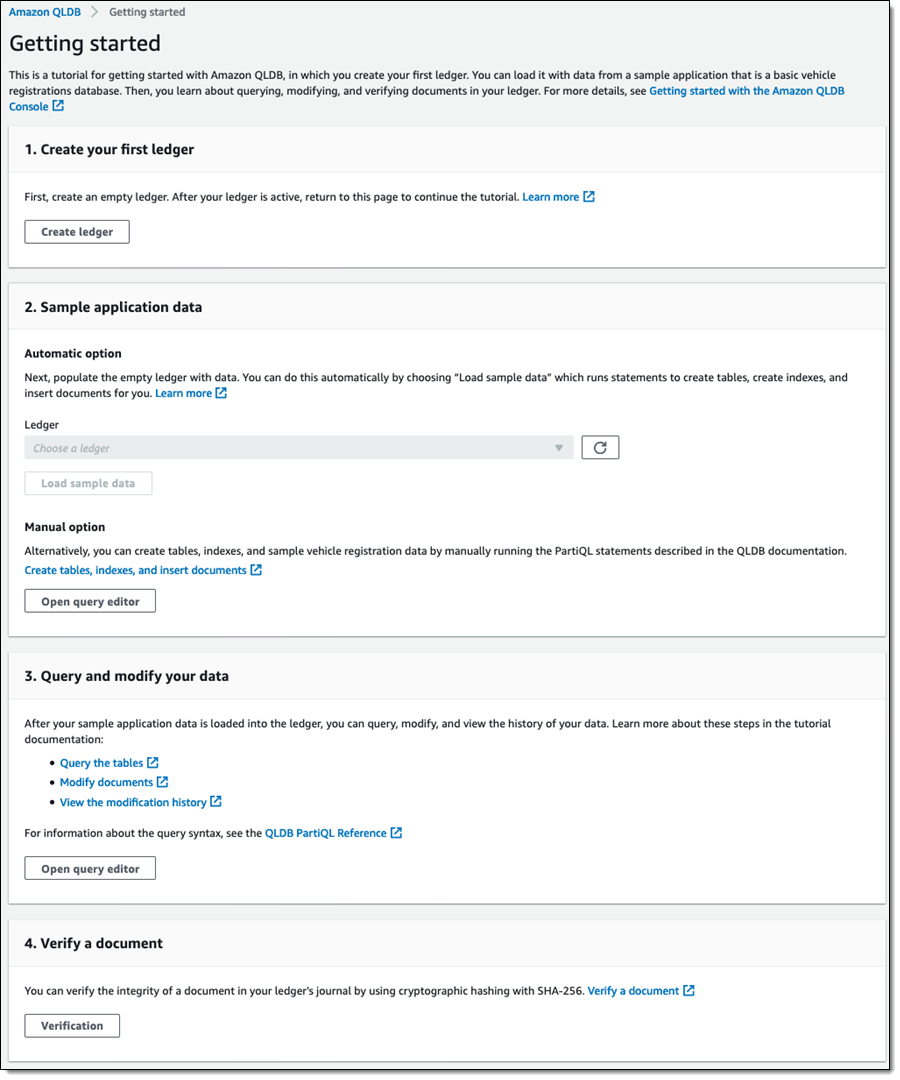Click external link icon after Create tables, indexes link
This screenshot has height=1080, width=900.
tap(256, 570)
